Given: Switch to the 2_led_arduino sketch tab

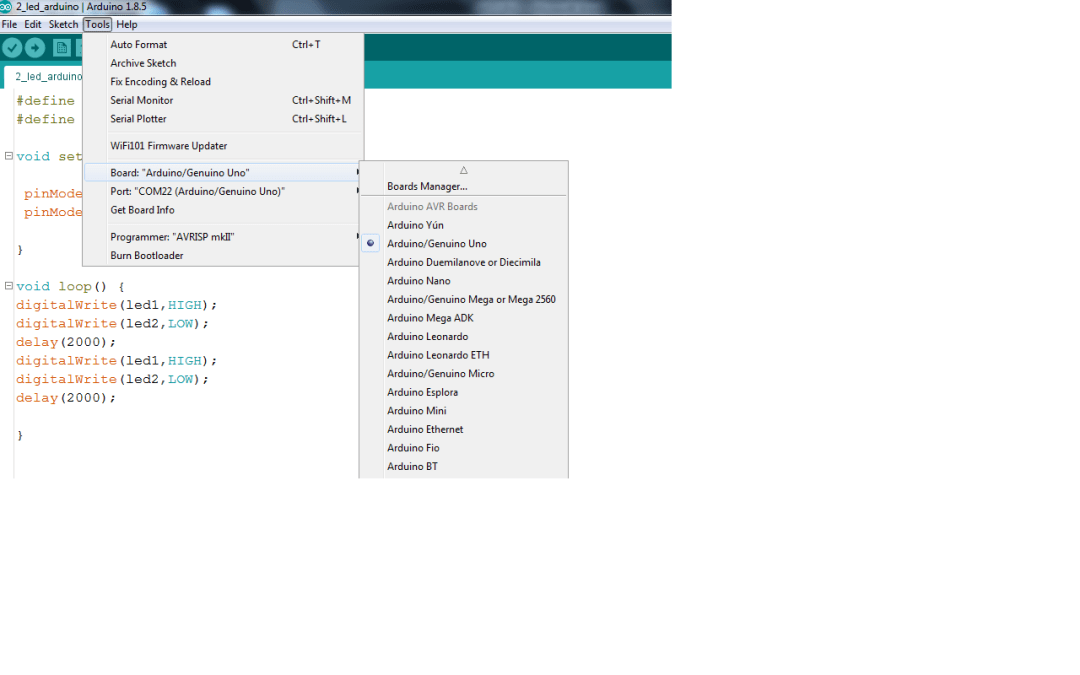Looking at the screenshot, I should click(x=45, y=76).
